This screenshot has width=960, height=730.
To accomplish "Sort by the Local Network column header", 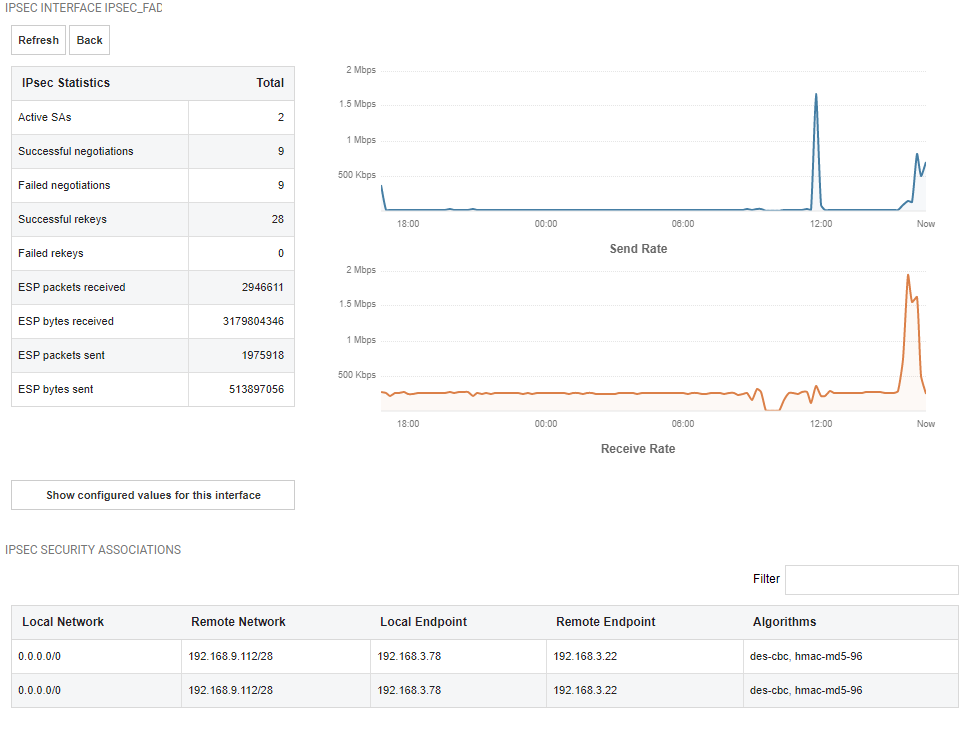I will tap(63, 622).
